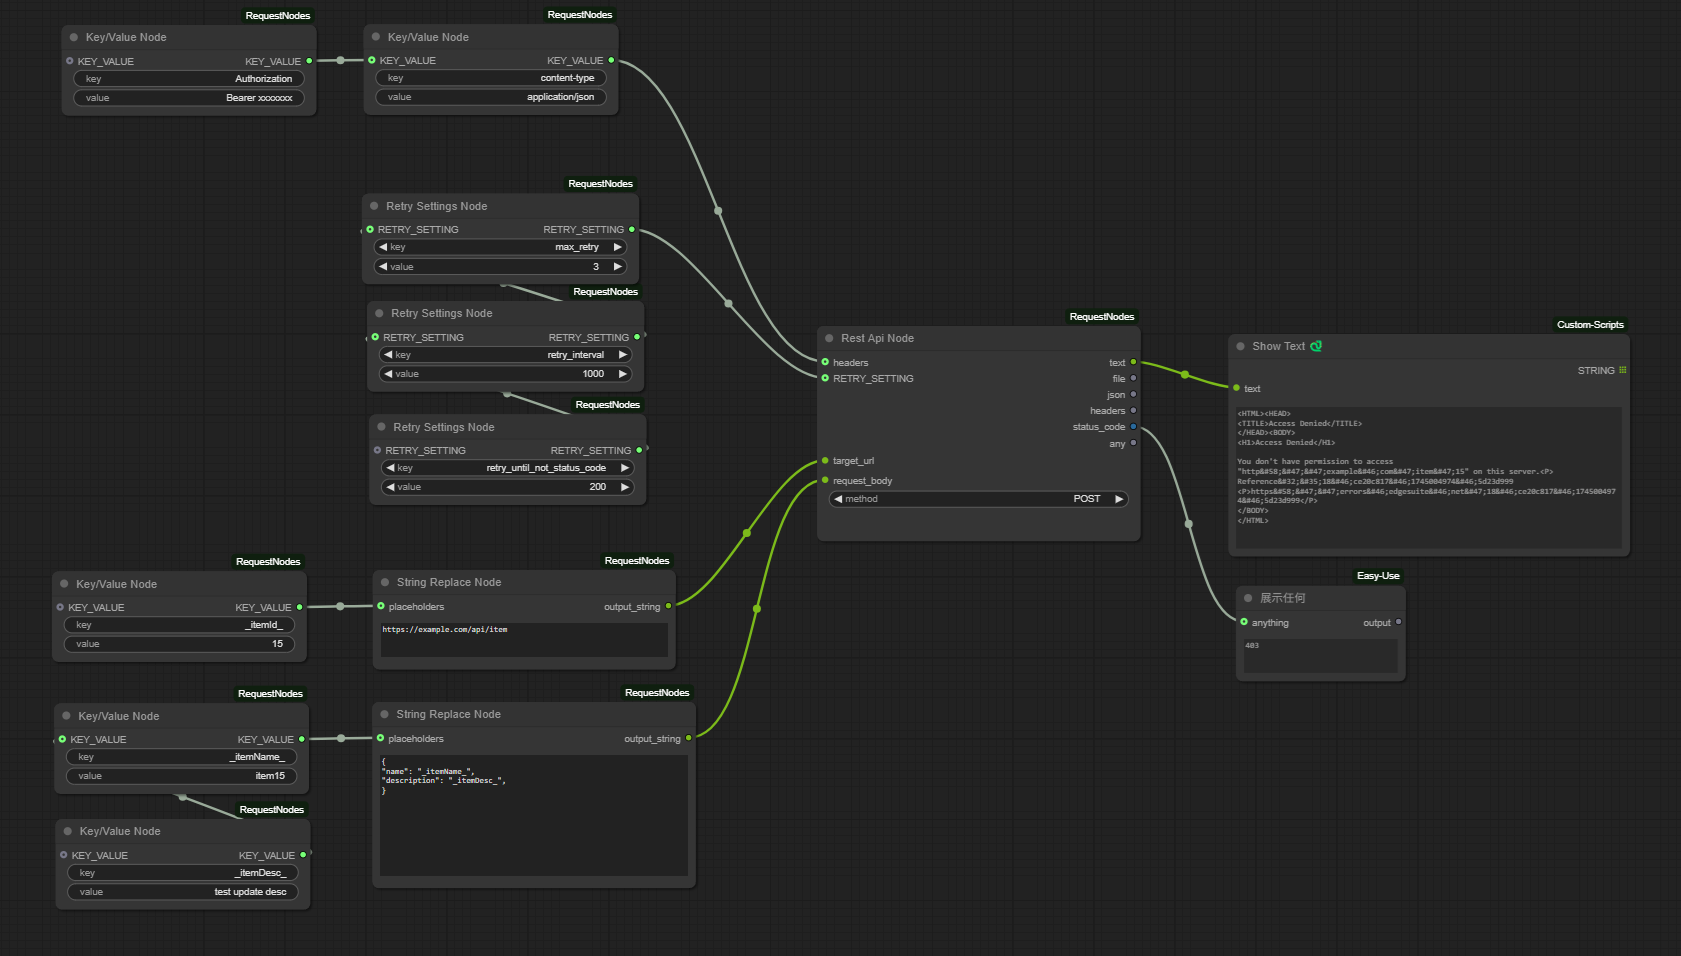Click the output_string socket of the URL String Replace Node
The image size is (1681, 956).
pyautogui.click(x=669, y=606)
